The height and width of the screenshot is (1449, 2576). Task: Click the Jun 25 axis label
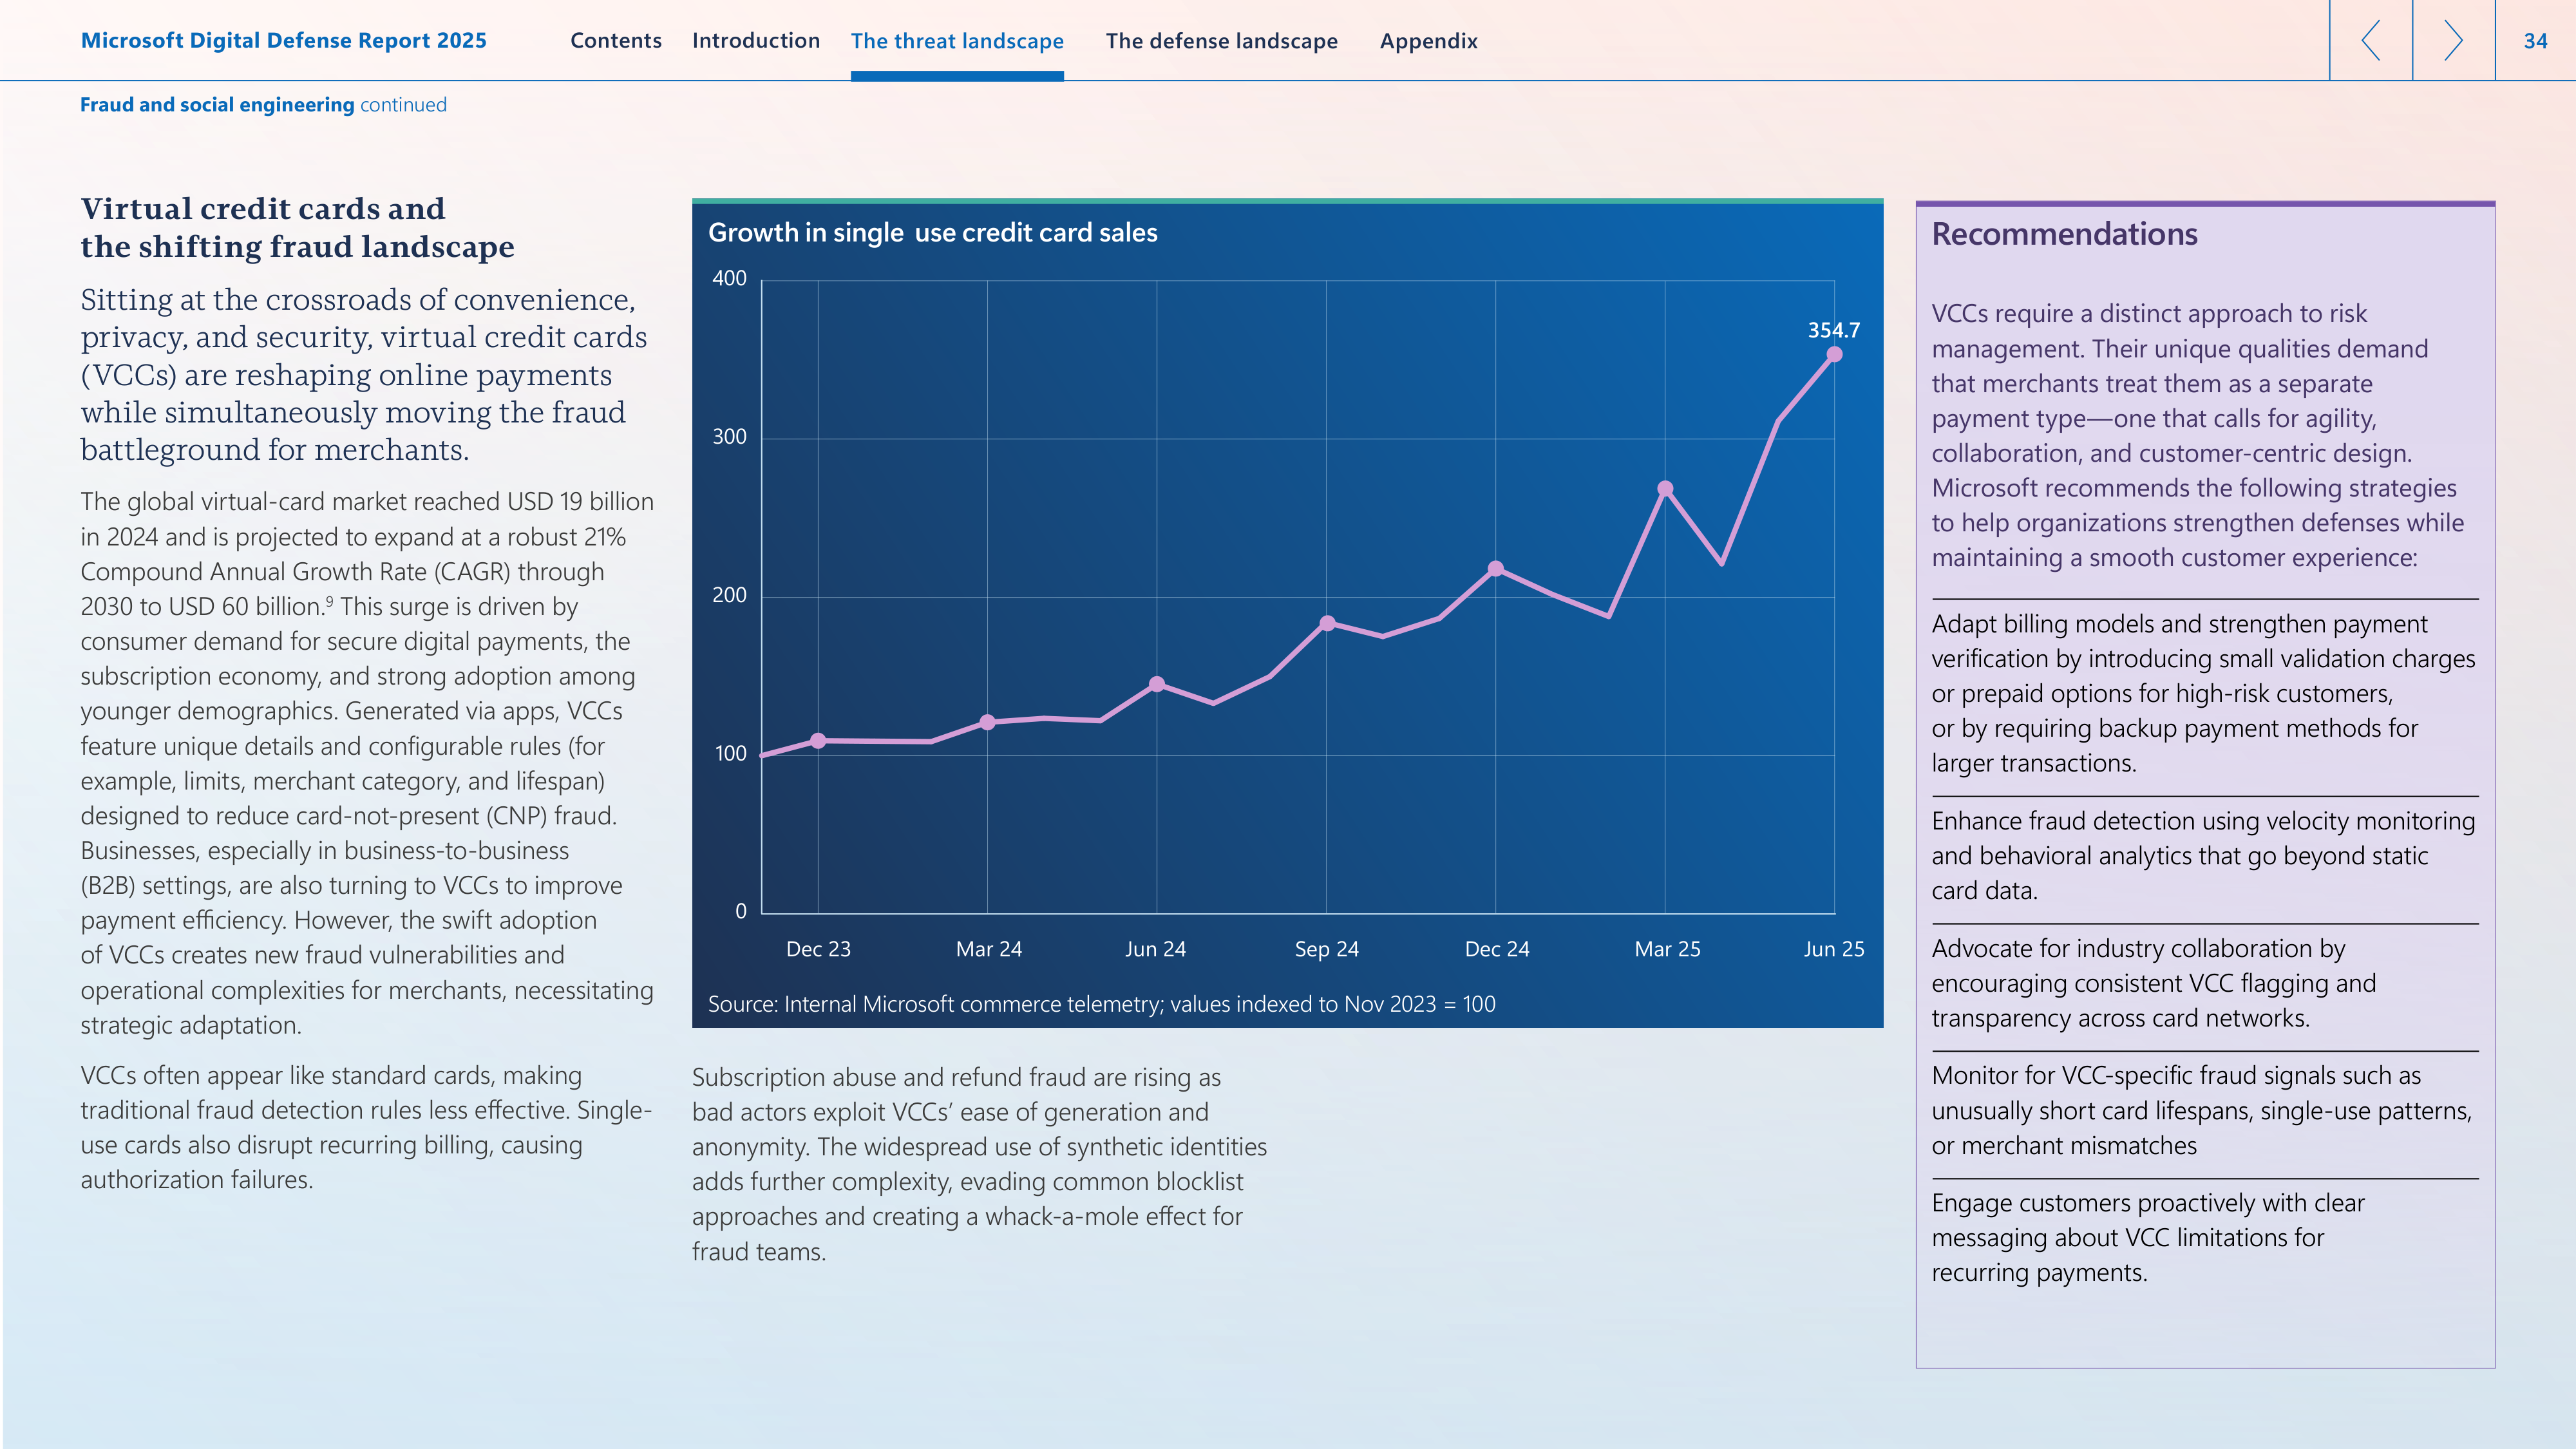pos(1834,949)
